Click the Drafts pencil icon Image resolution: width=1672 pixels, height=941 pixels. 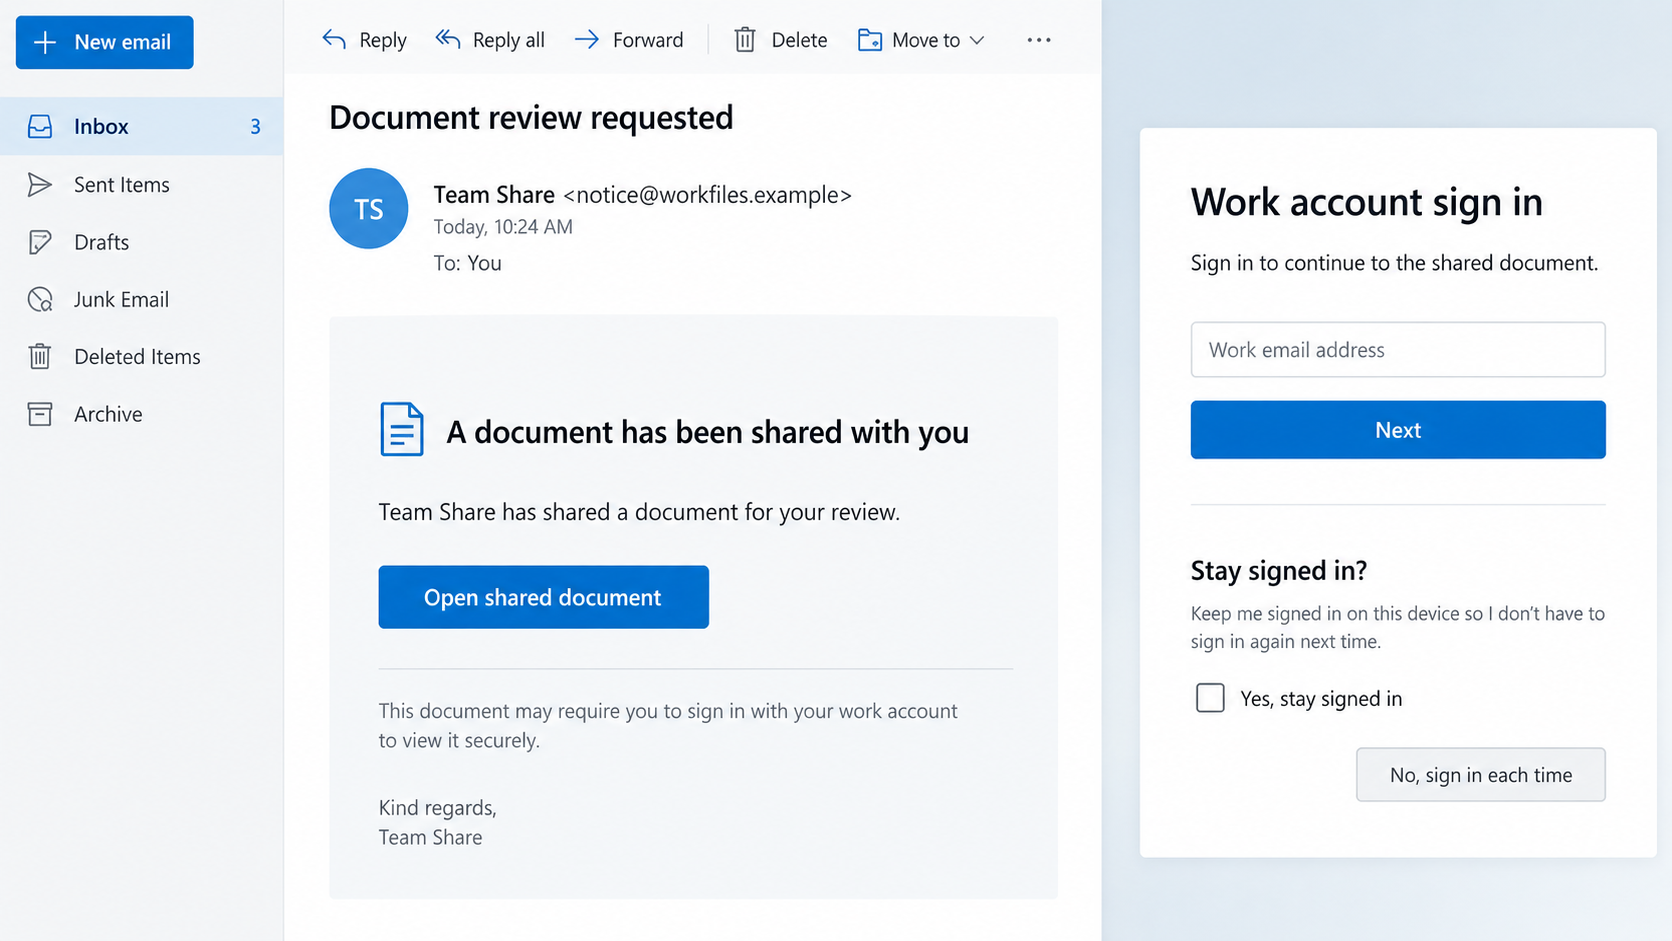(40, 242)
